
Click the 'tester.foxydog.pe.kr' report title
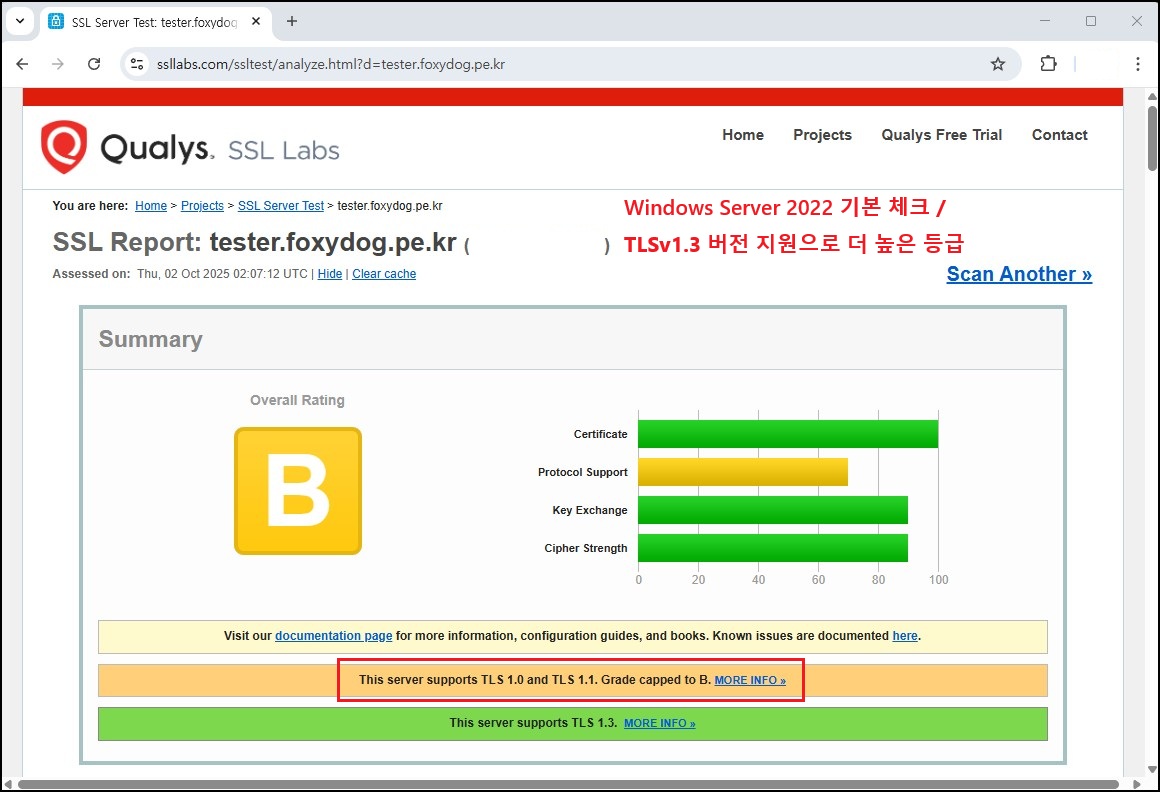333,242
